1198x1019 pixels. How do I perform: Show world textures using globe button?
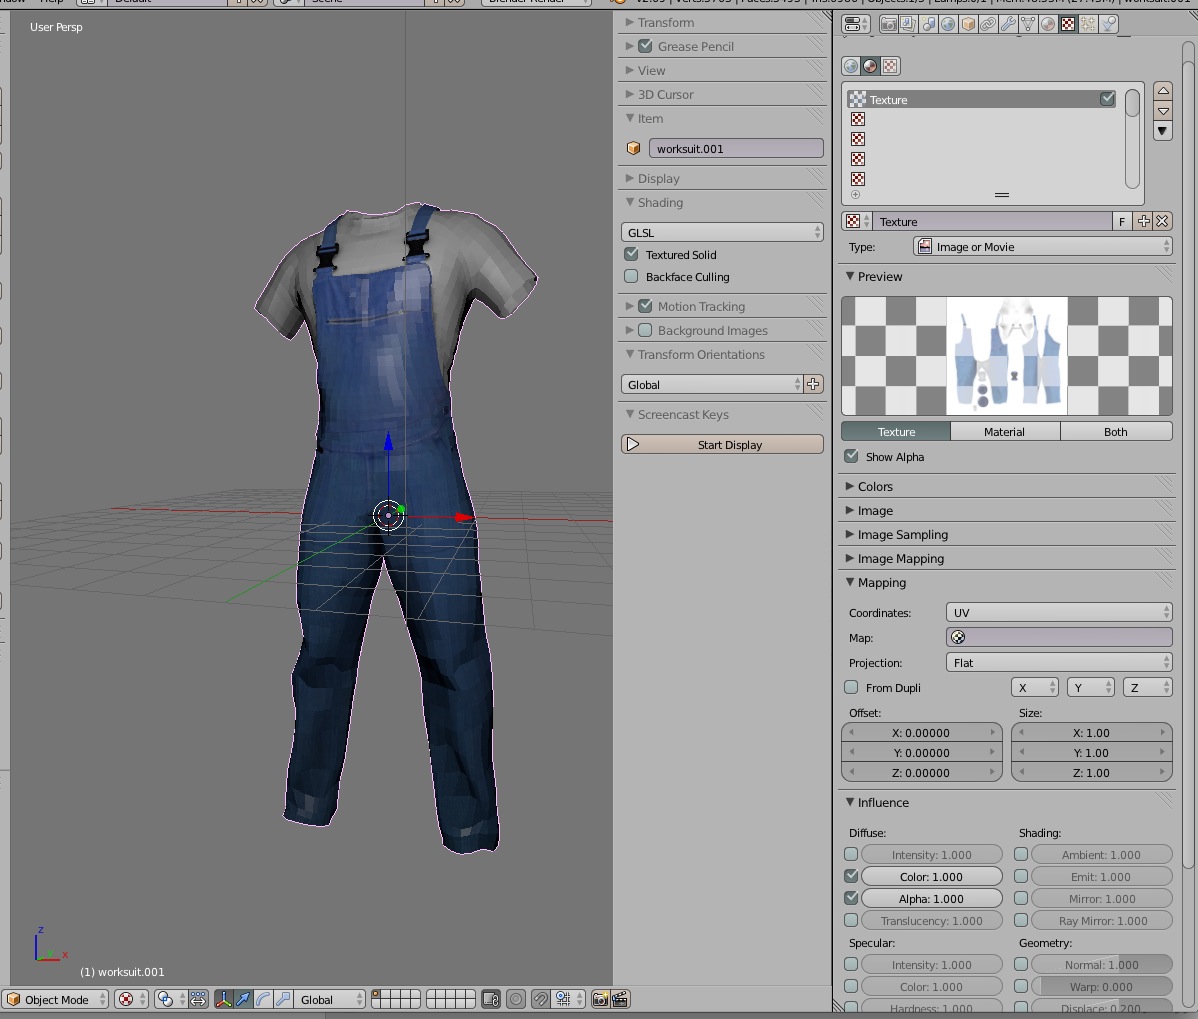851,66
